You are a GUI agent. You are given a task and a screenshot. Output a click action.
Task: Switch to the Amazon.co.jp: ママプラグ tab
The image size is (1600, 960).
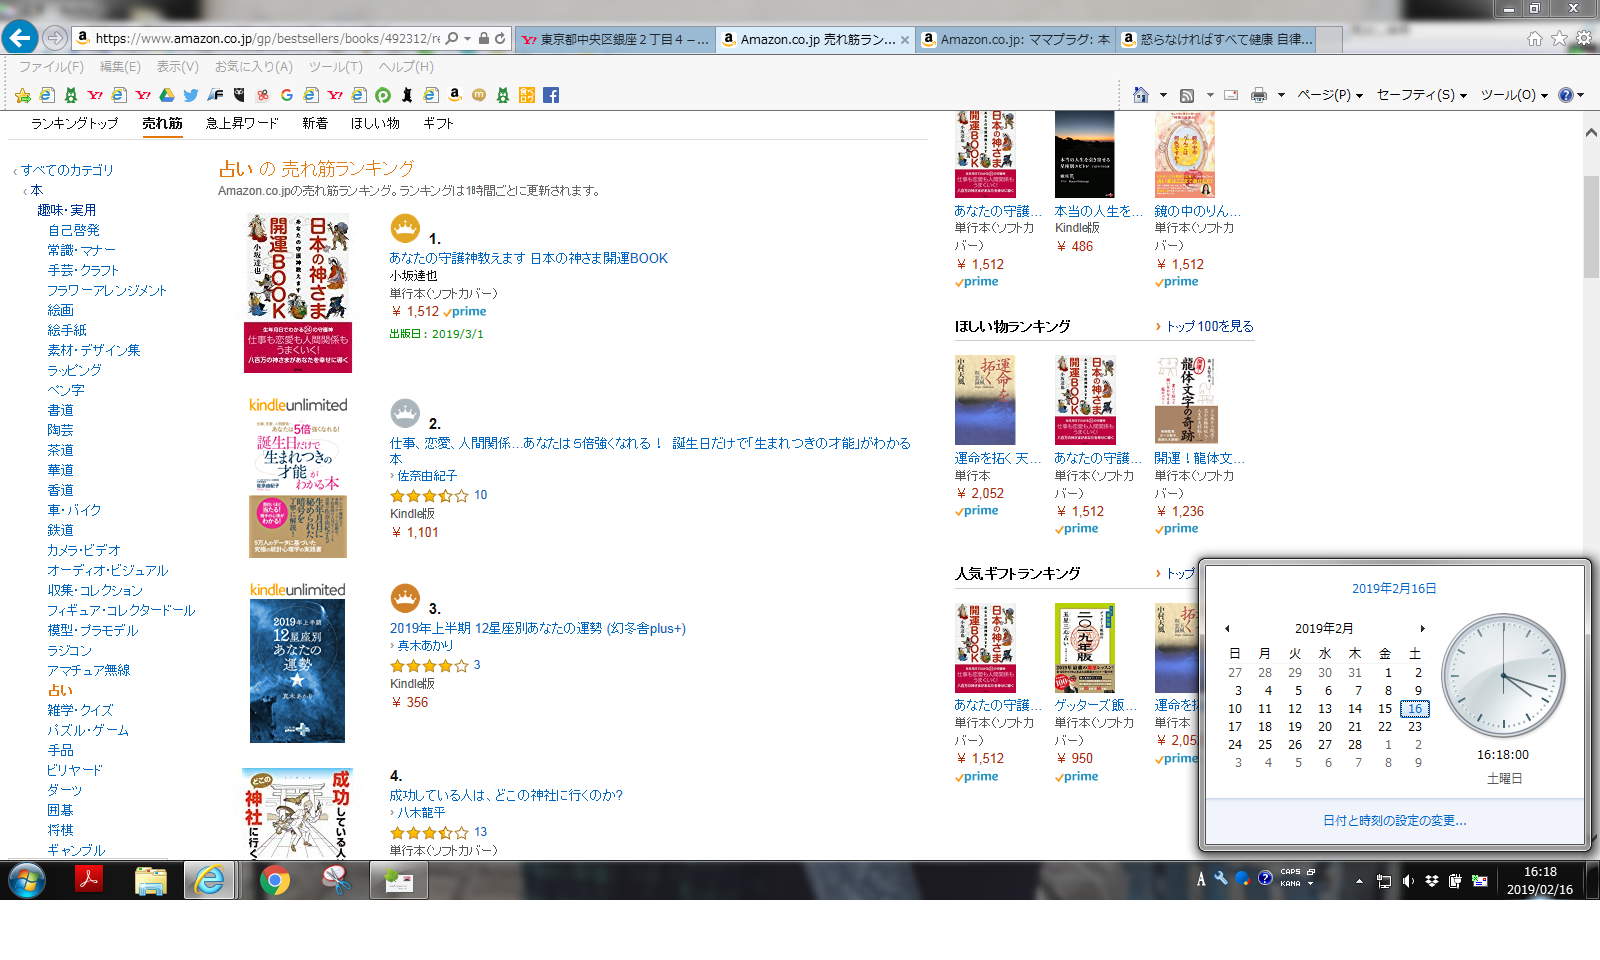click(x=1015, y=39)
